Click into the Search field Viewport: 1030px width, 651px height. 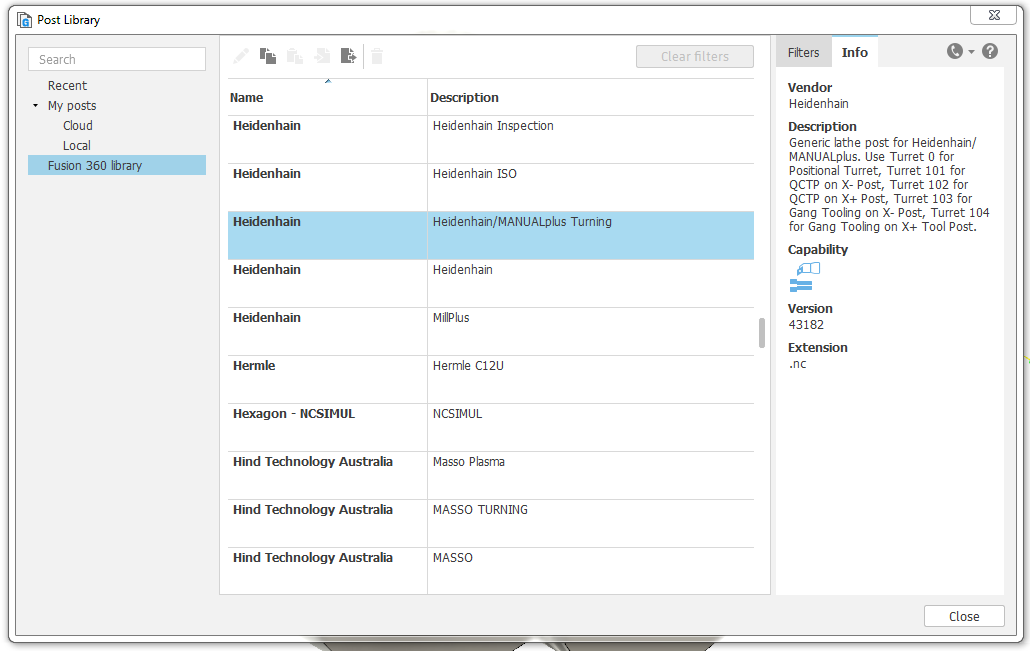pos(117,59)
